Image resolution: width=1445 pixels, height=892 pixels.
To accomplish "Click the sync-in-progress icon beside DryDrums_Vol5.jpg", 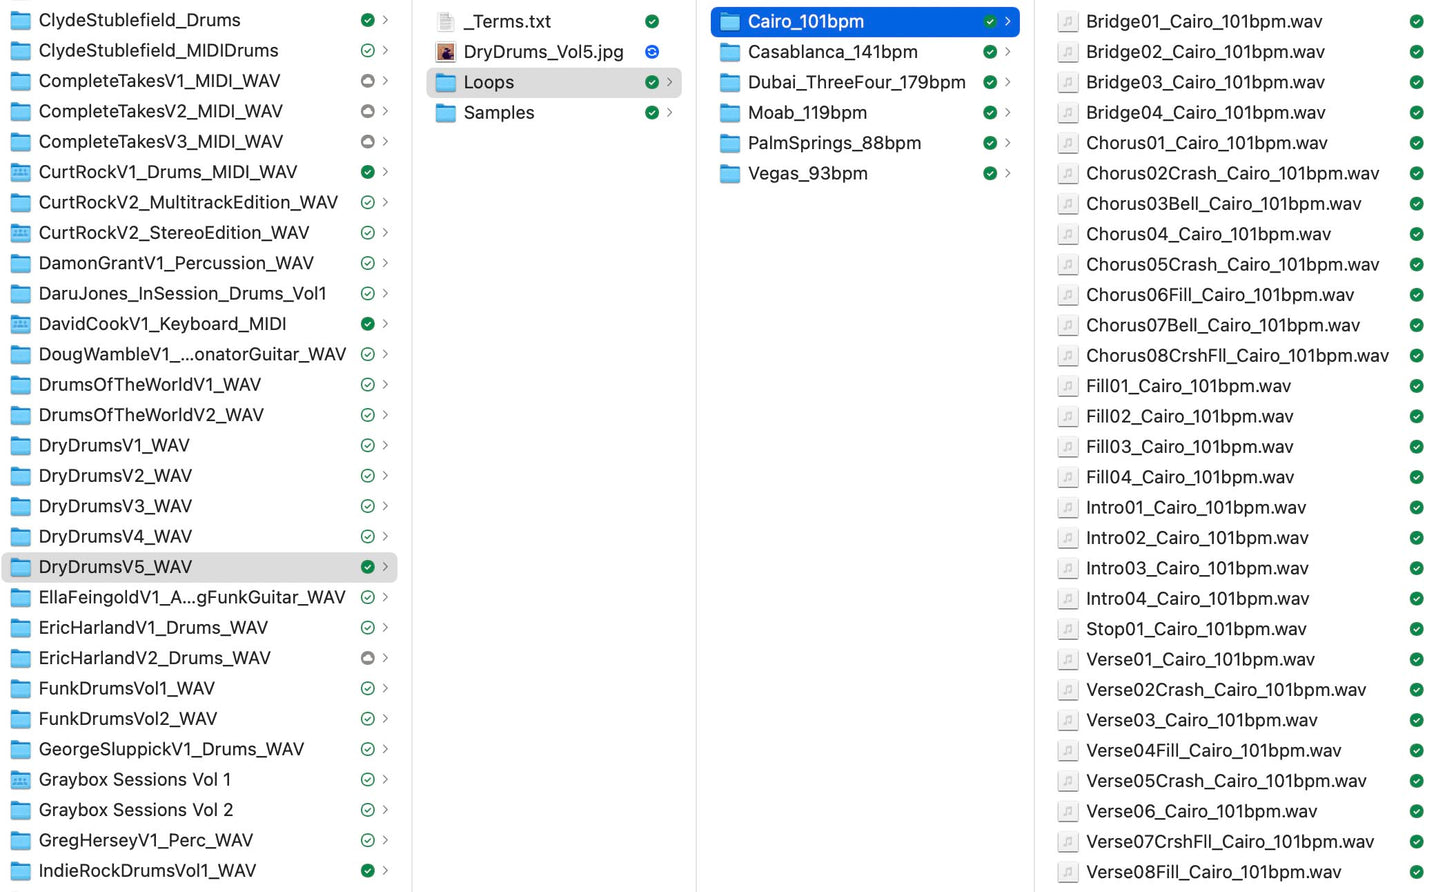I will tap(652, 52).
